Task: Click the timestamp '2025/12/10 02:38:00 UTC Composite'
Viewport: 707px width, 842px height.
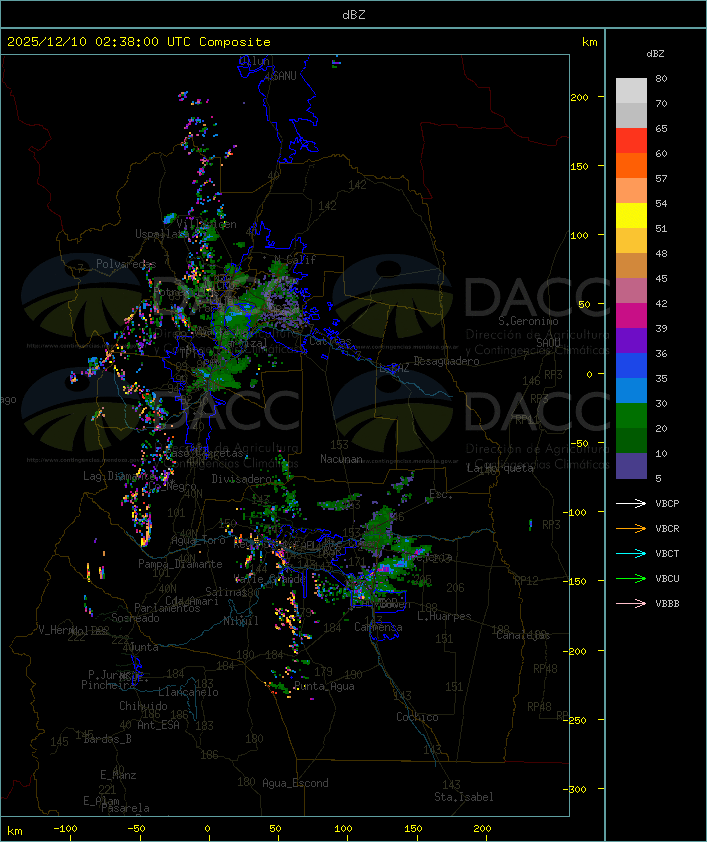Action: (x=139, y=42)
